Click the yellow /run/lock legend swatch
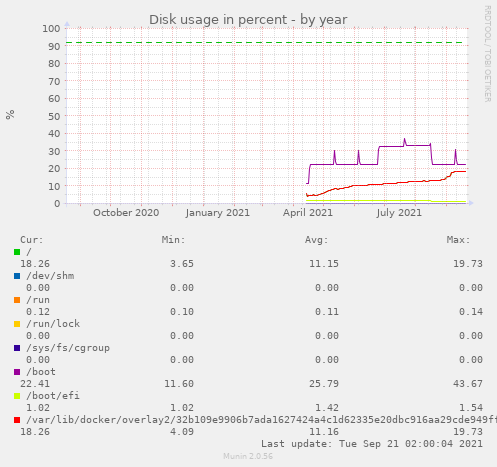Viewport: 497px width, 467px height. point(17,324)
